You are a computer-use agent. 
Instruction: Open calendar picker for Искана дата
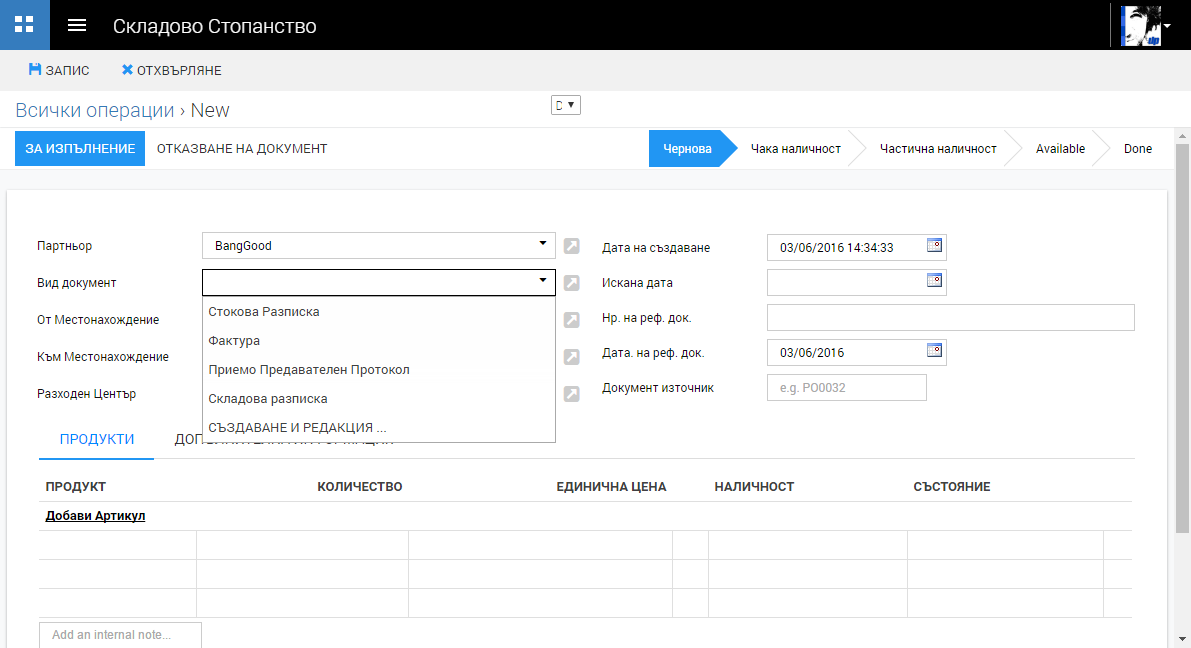point(935,281)
